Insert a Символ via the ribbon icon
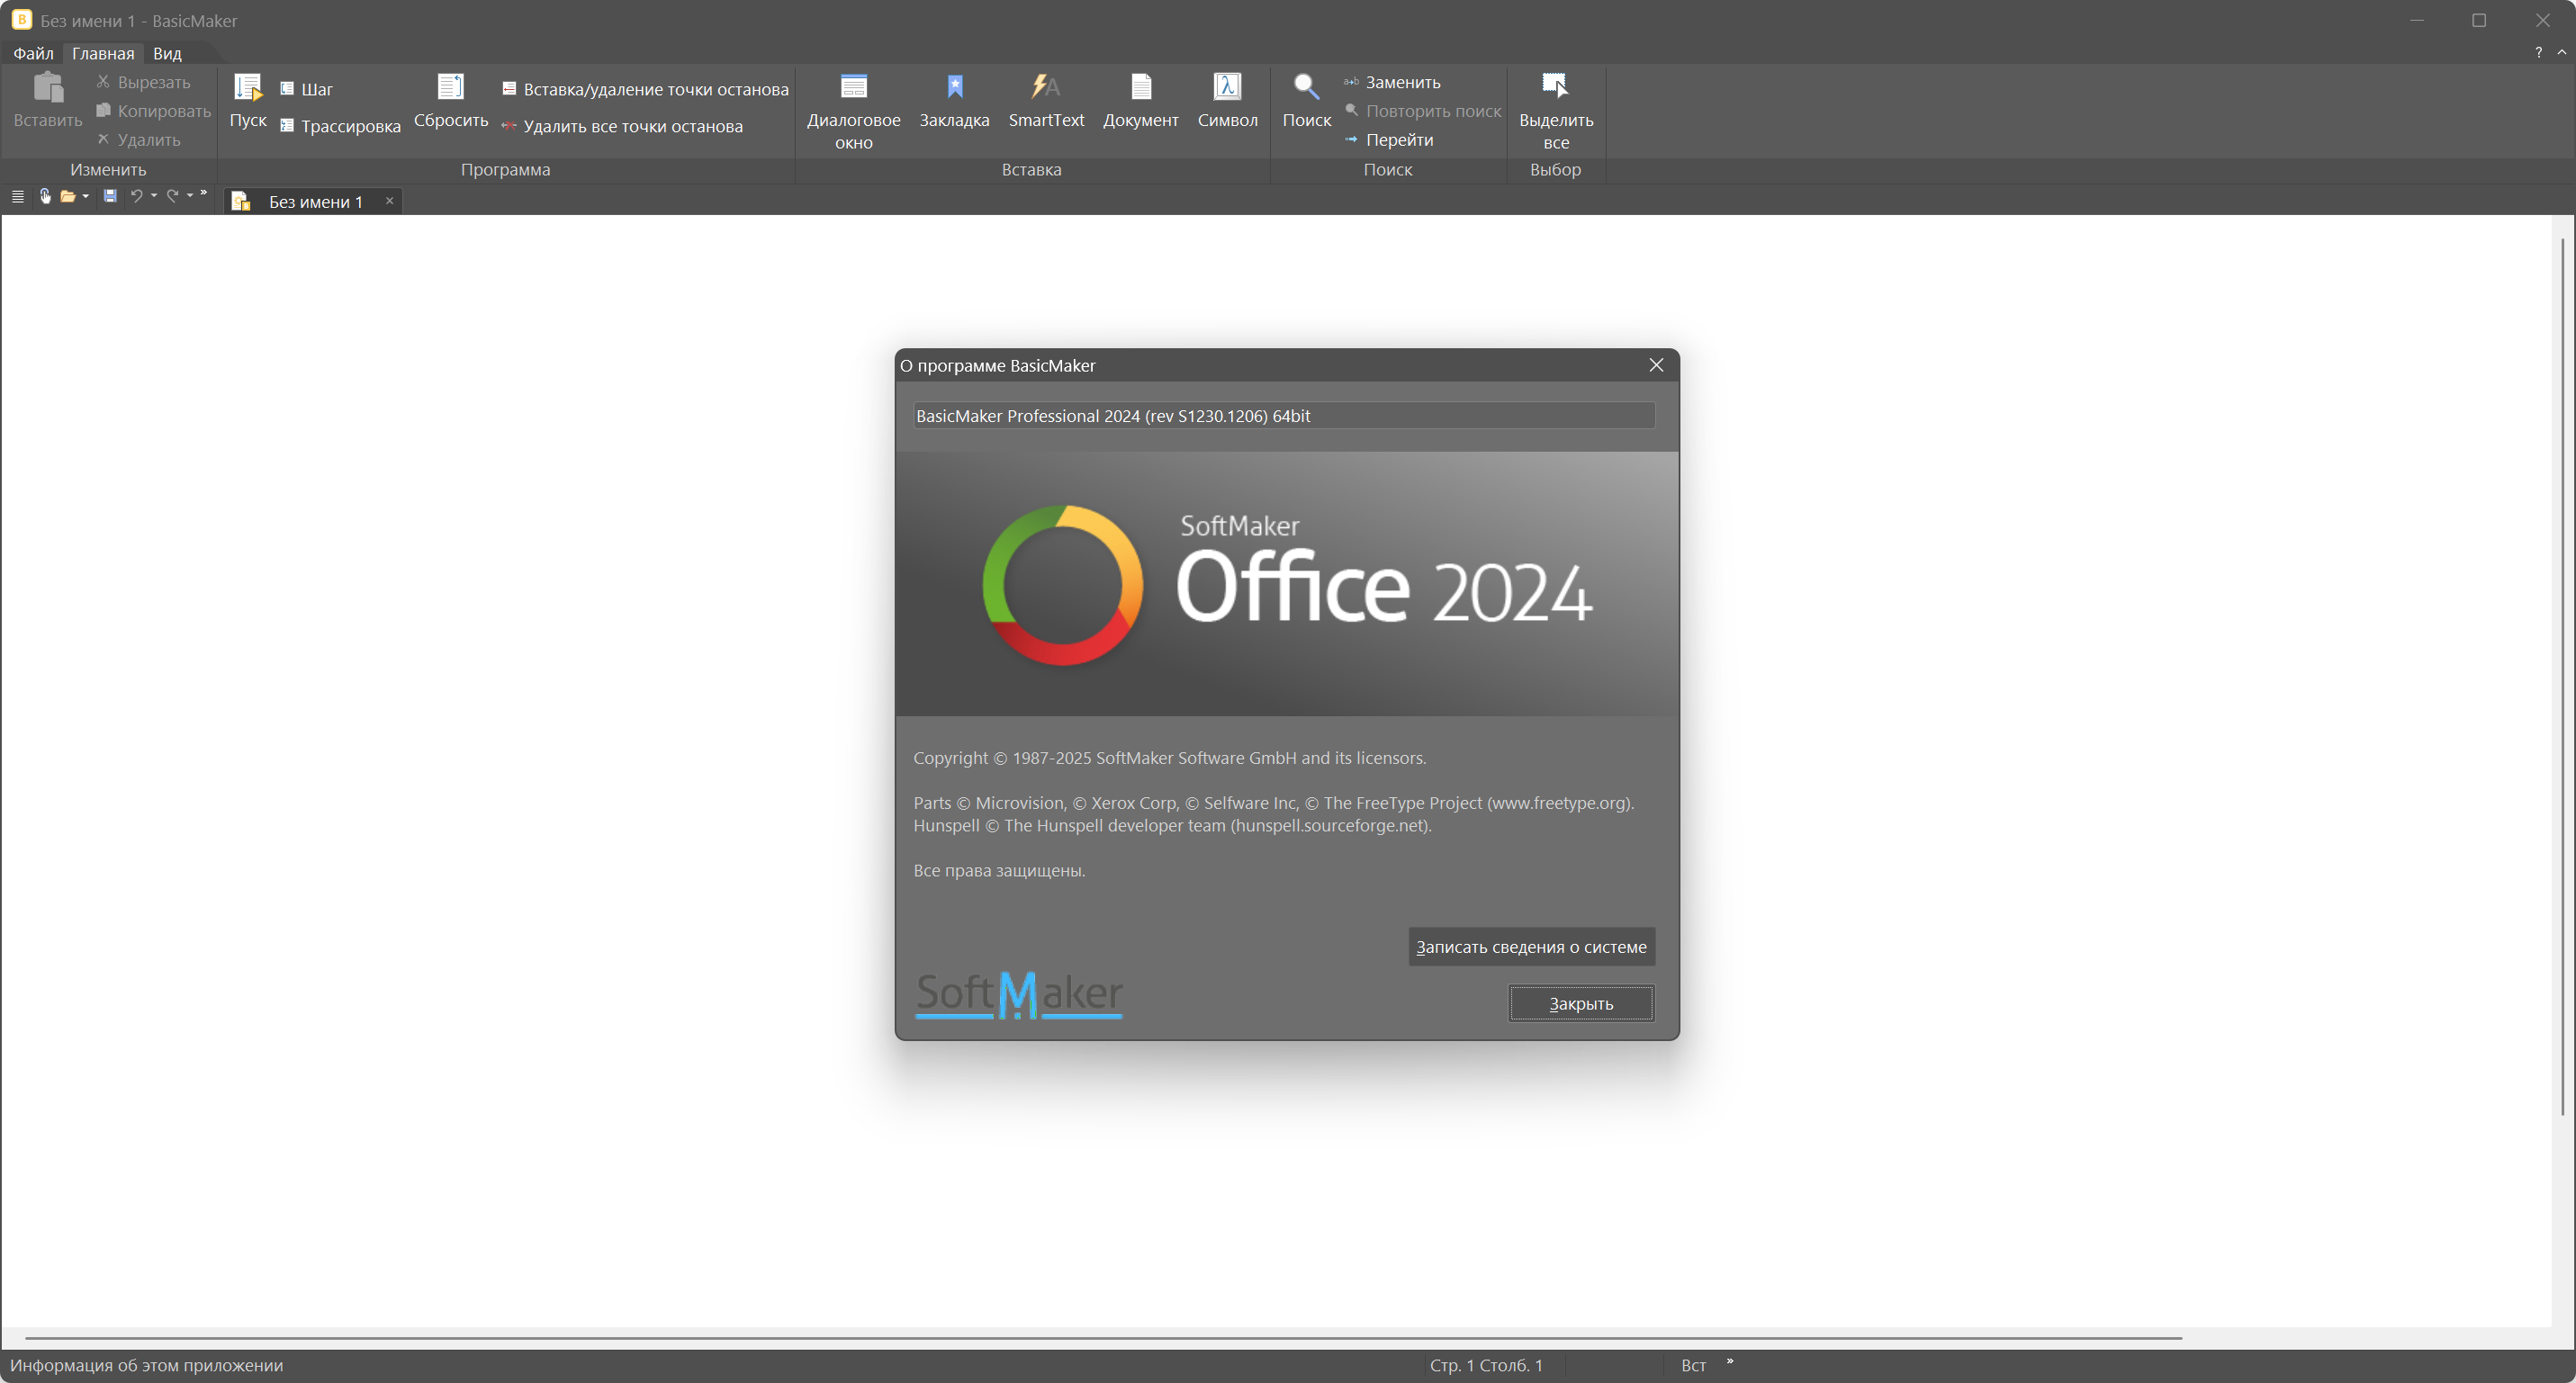 point(1226,89)
